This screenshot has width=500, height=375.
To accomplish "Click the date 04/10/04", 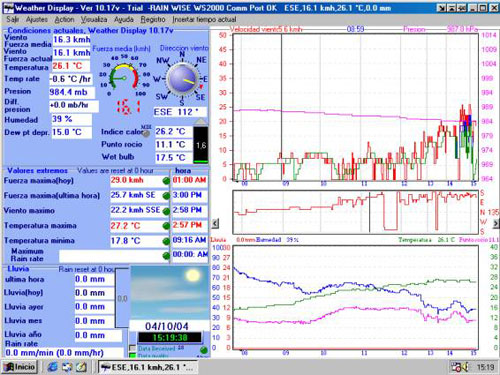I will (167, 326).
